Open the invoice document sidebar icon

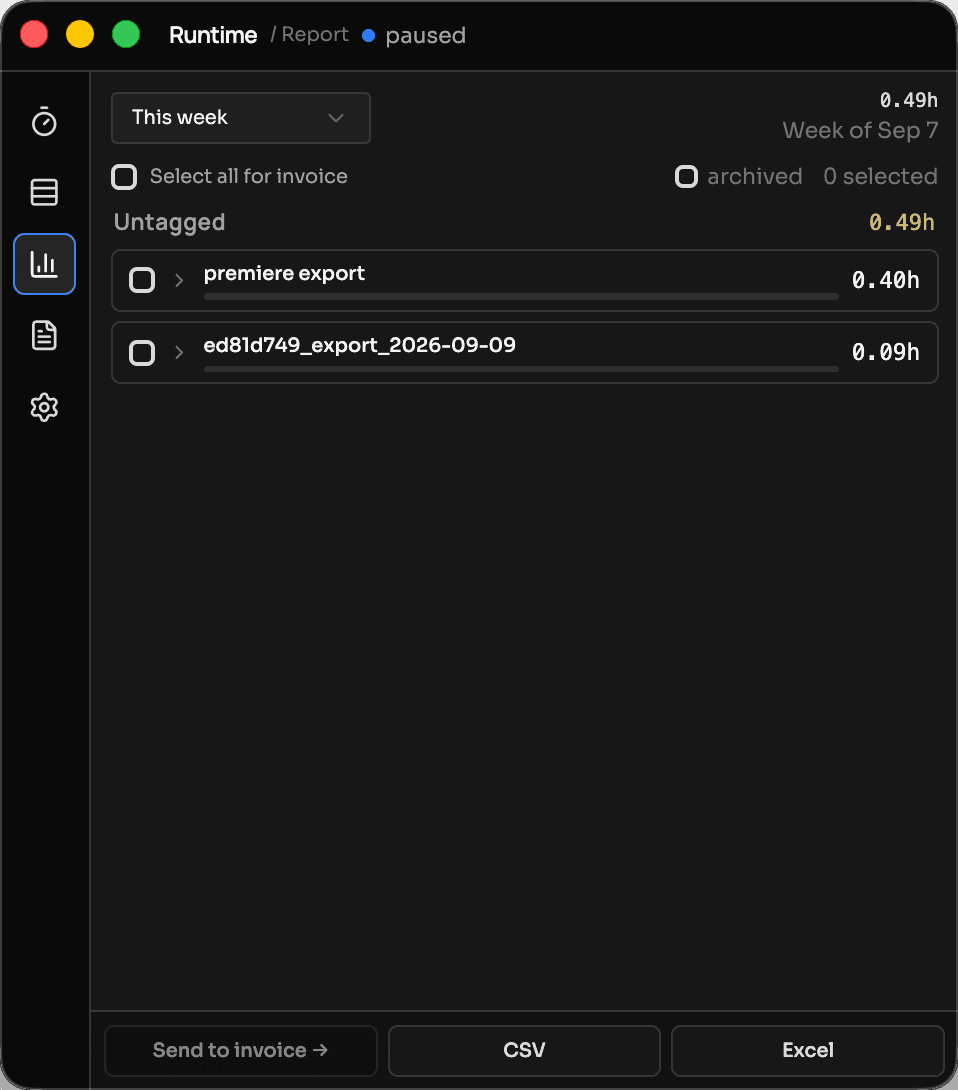pyautogui.click(x=44, y=336)
